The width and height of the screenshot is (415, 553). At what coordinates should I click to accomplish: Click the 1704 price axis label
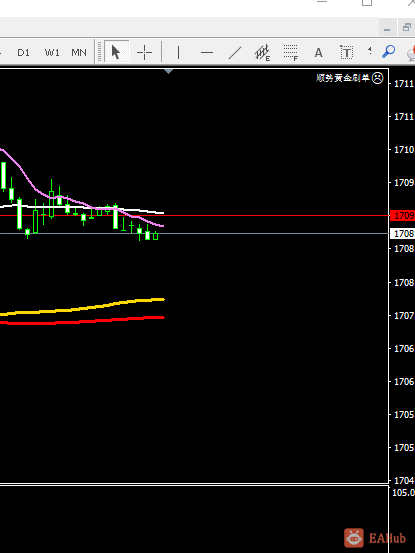(404, 480)
